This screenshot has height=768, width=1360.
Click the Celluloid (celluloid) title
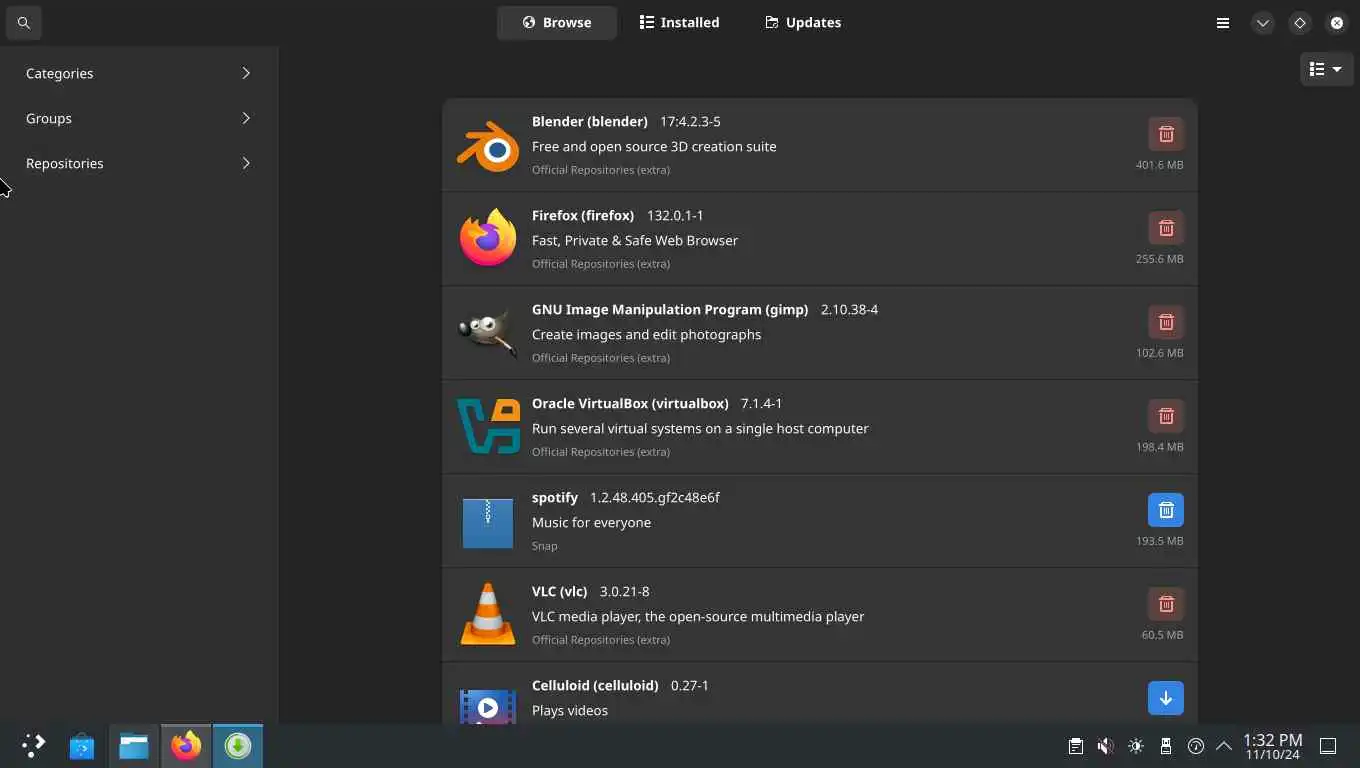click(595, 685)
